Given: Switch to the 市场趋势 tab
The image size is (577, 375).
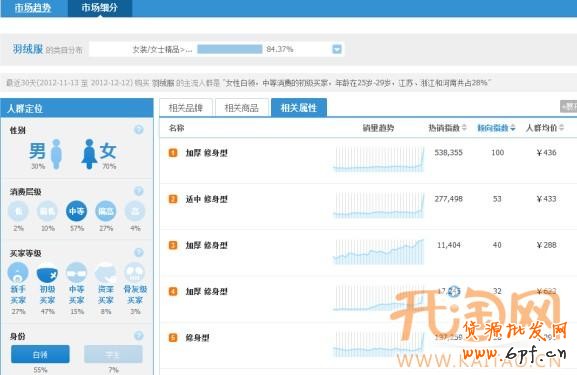Looking at the screenshot, I should (x=33, y=8).
